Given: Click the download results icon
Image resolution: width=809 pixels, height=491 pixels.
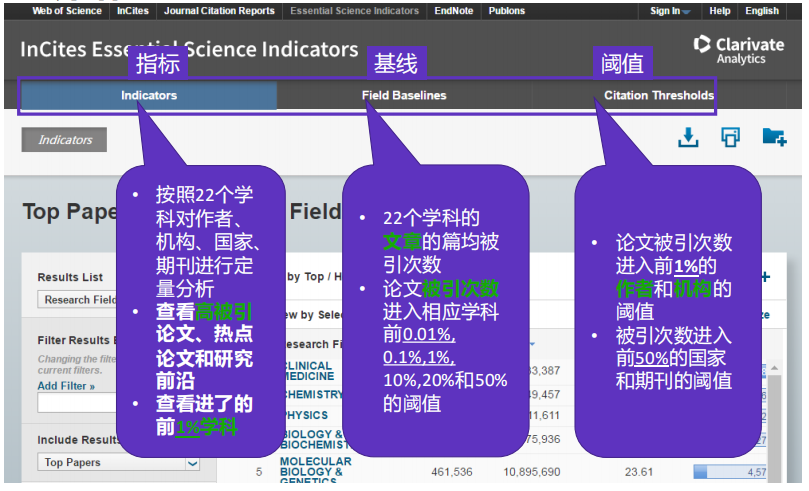Looking at the screenshot, I should pyautogui.click(x=688, y=137).
